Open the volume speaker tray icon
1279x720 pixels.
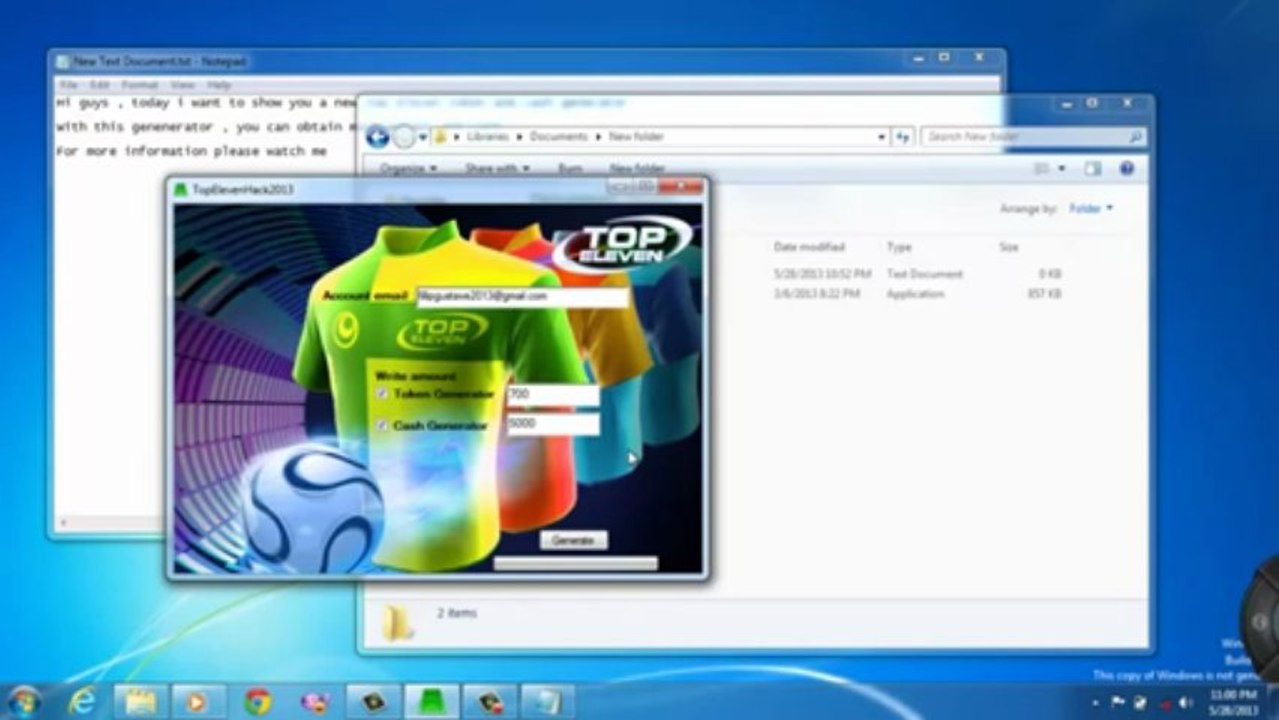(x=1187, y=702)
